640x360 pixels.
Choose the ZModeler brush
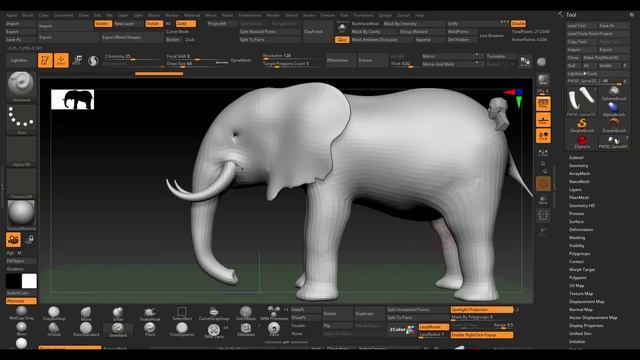pyautogui.click(x=246, y=329)
